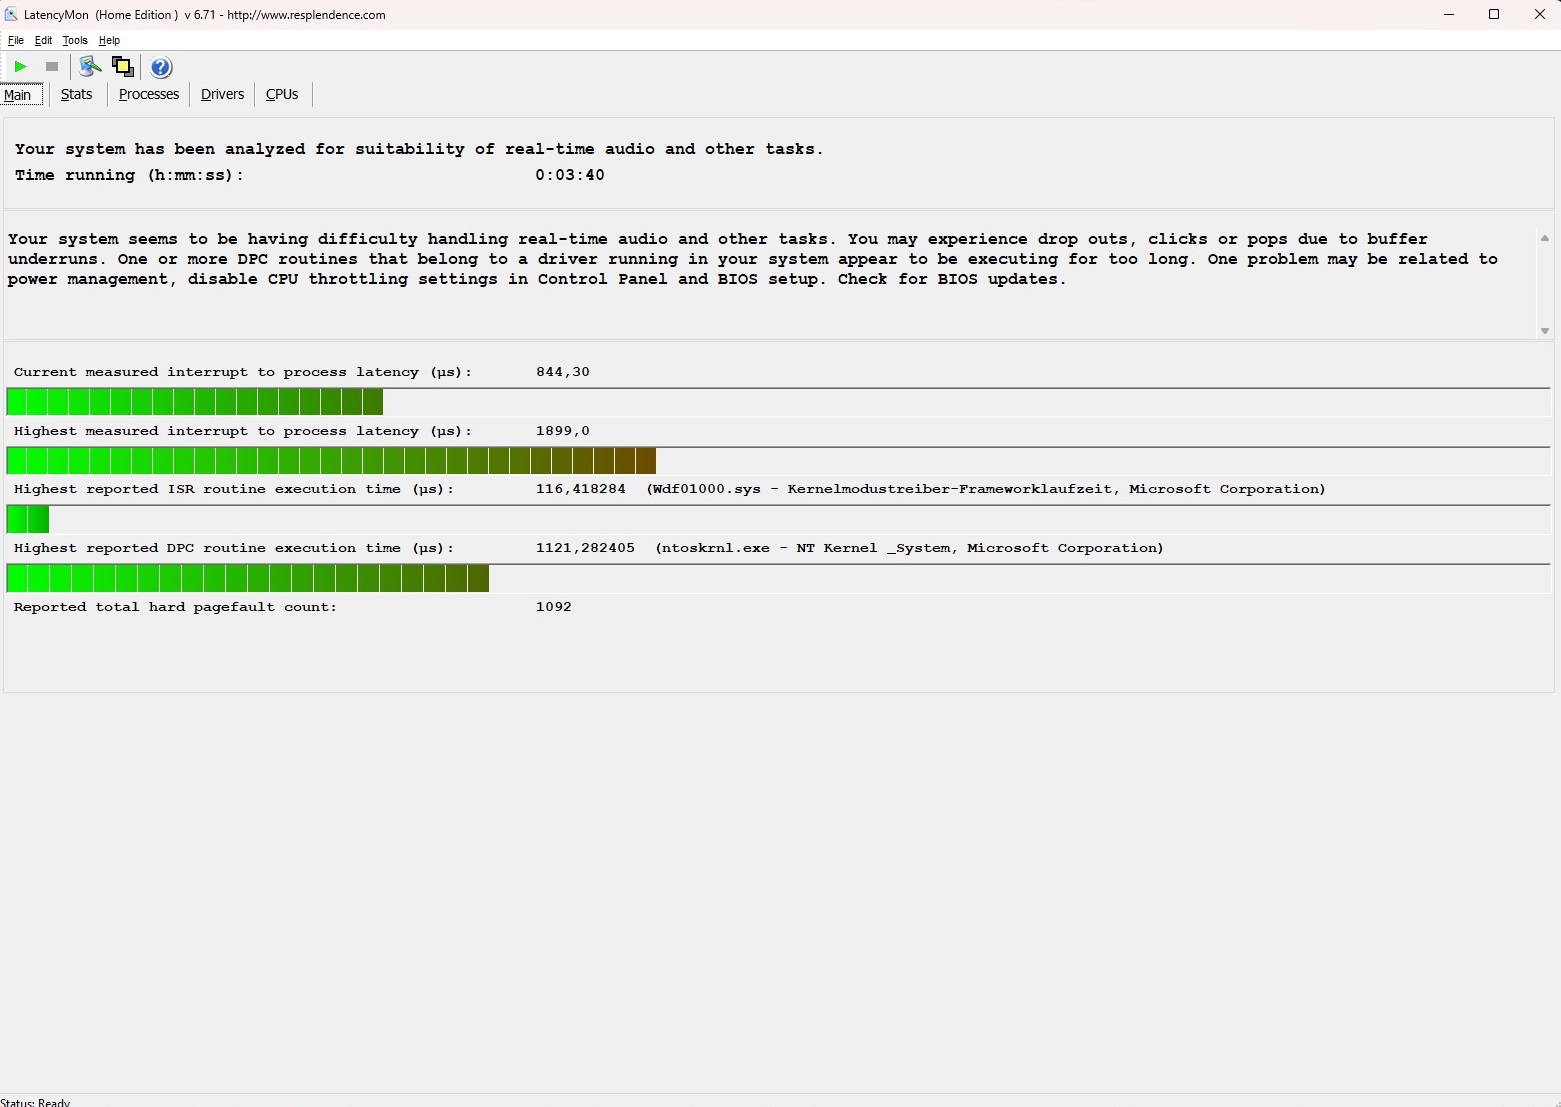Switch to the CPUs tab
The height and width of the screenshot is (1107, 1561).
coord(282,94)
